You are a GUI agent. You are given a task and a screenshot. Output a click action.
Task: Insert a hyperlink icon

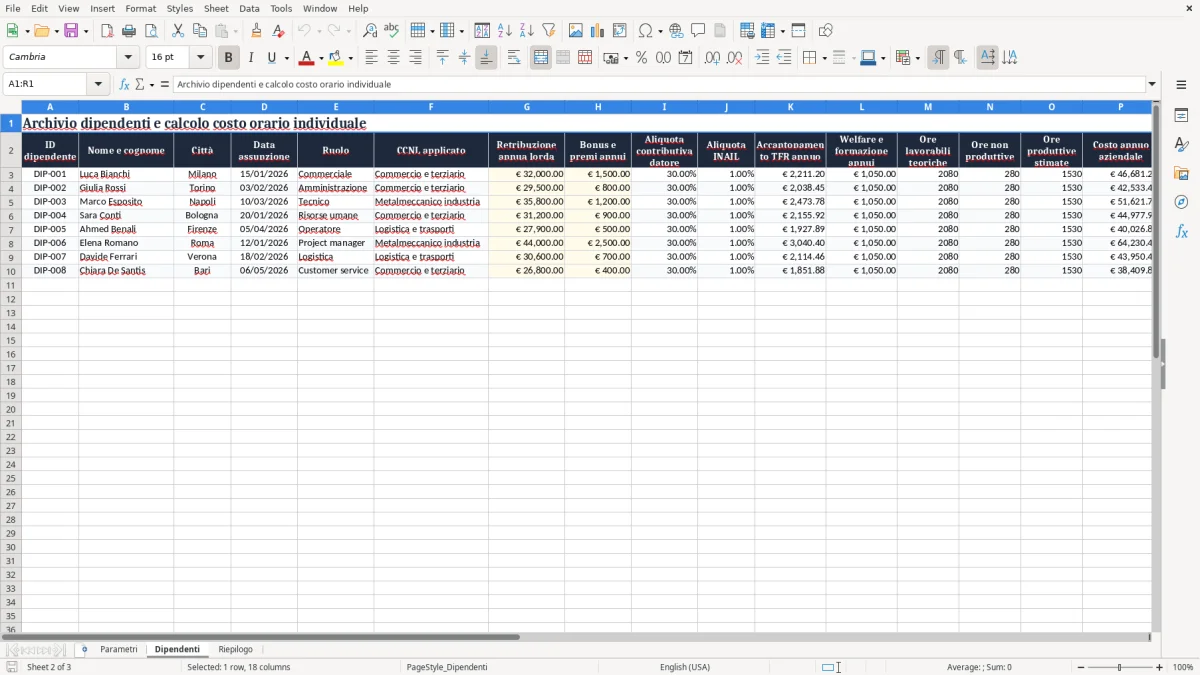676,31
